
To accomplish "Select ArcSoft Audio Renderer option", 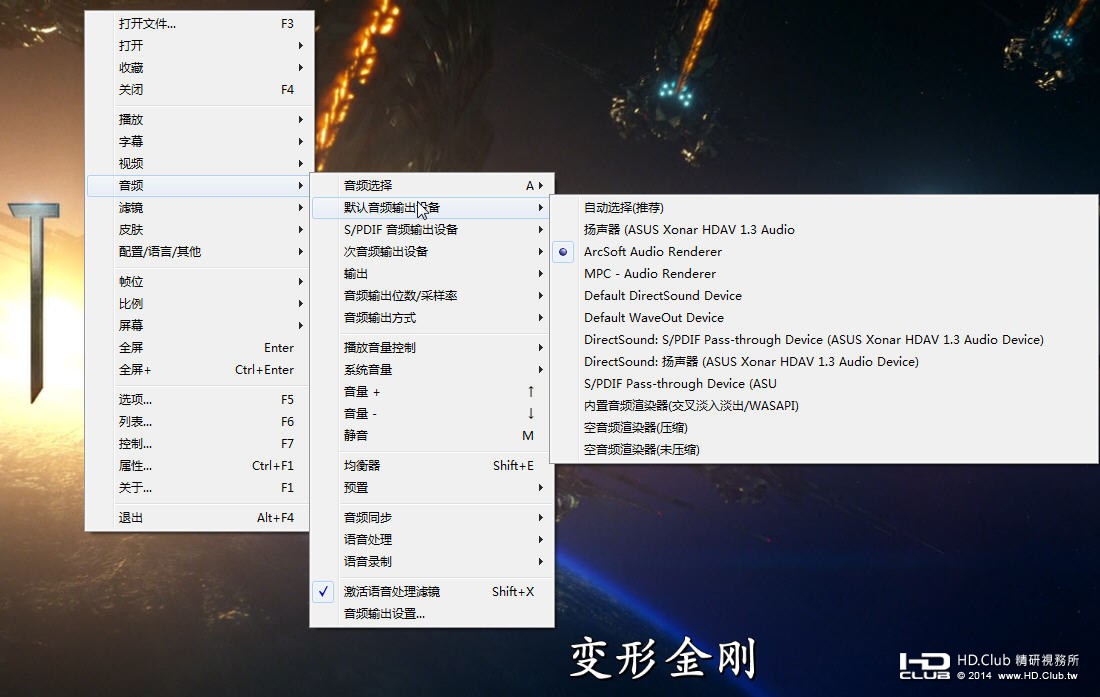I will tap(824, 252).
